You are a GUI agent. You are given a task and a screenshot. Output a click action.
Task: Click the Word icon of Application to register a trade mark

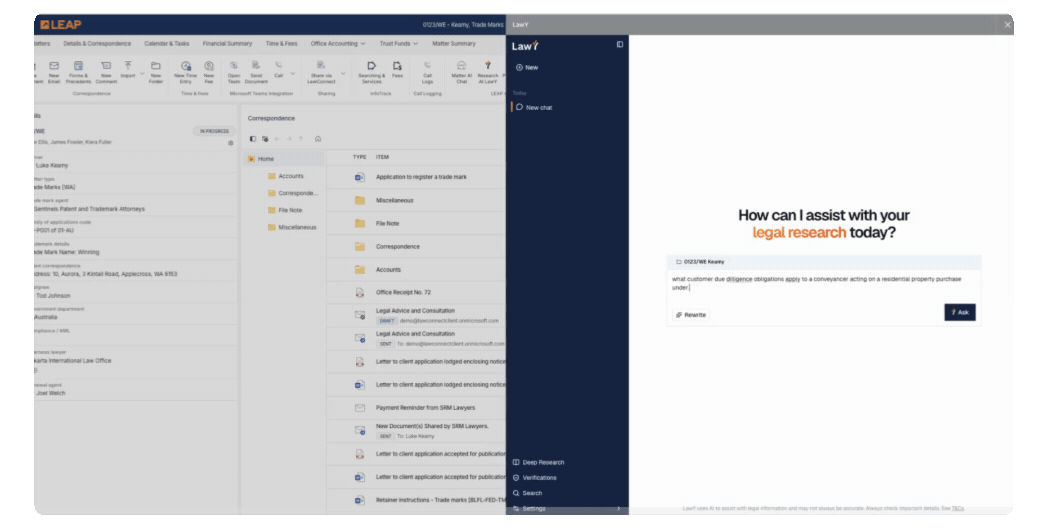[359, 177]
